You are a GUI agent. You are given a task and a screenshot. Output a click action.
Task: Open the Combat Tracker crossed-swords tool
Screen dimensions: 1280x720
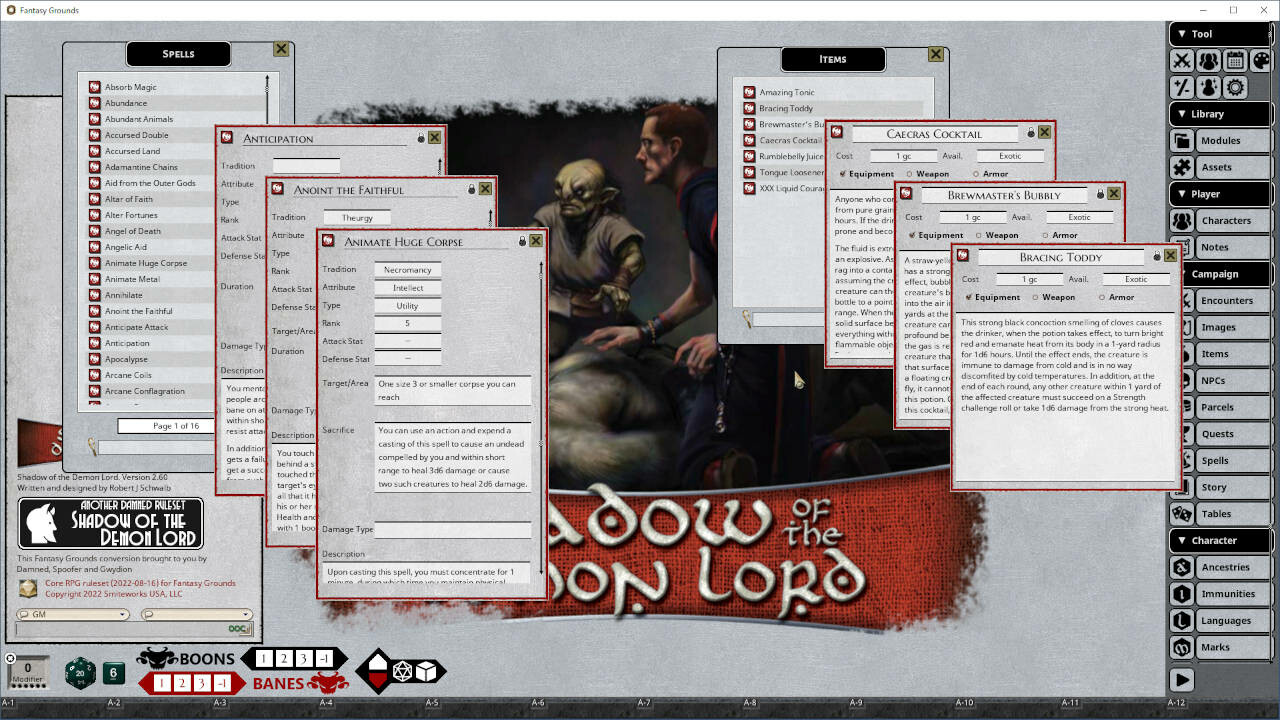click(1182, 60)
